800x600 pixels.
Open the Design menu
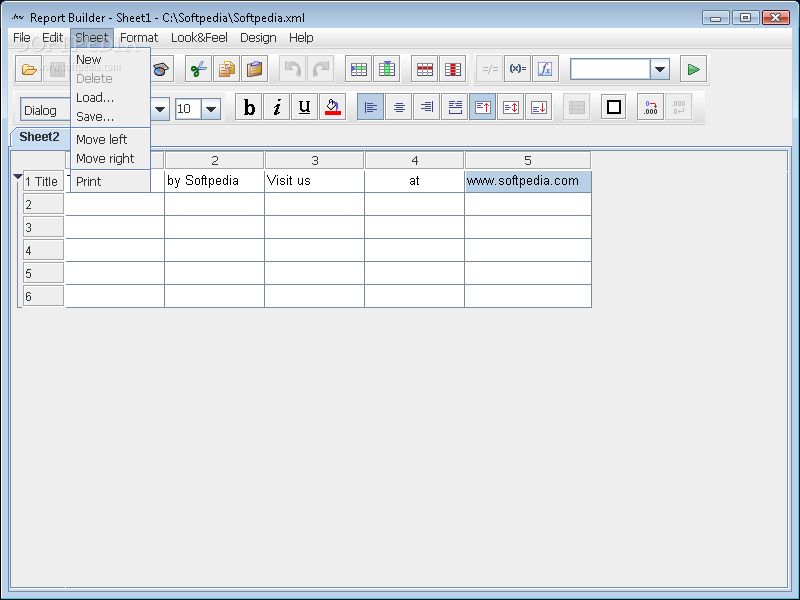258,38
